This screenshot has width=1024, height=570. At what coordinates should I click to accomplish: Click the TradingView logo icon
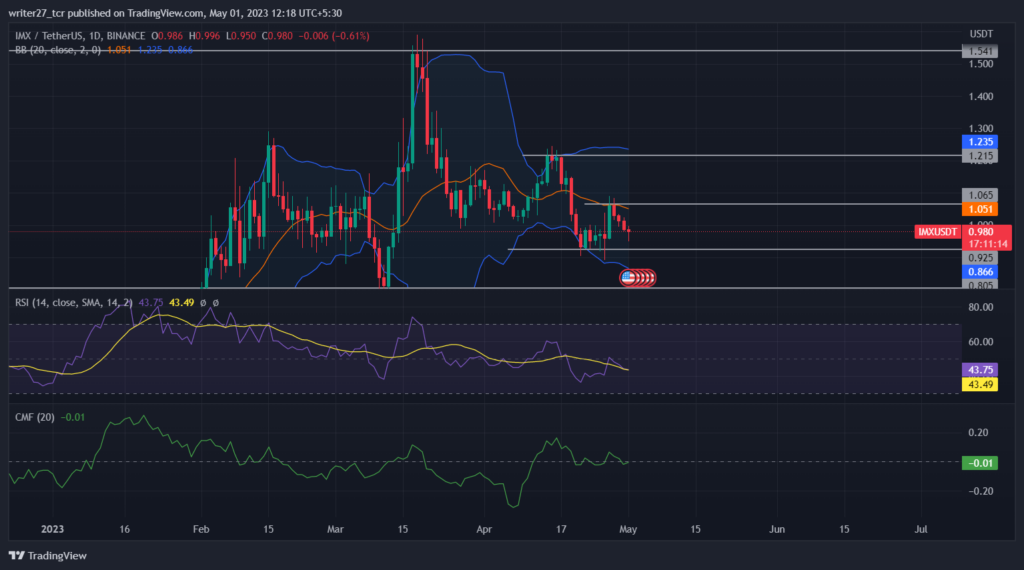point(16,556)
